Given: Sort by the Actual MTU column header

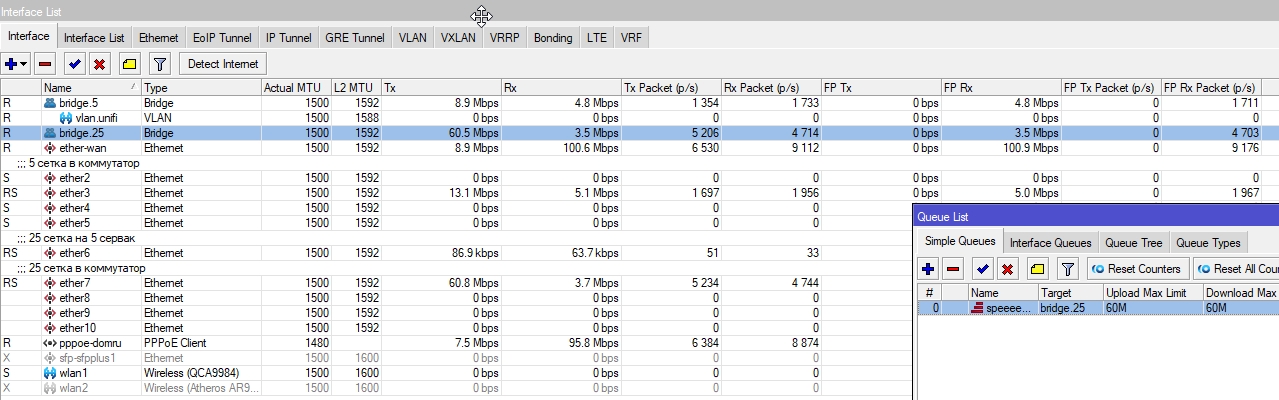Looking at the screenshot, I should click(x=296, y=88).
